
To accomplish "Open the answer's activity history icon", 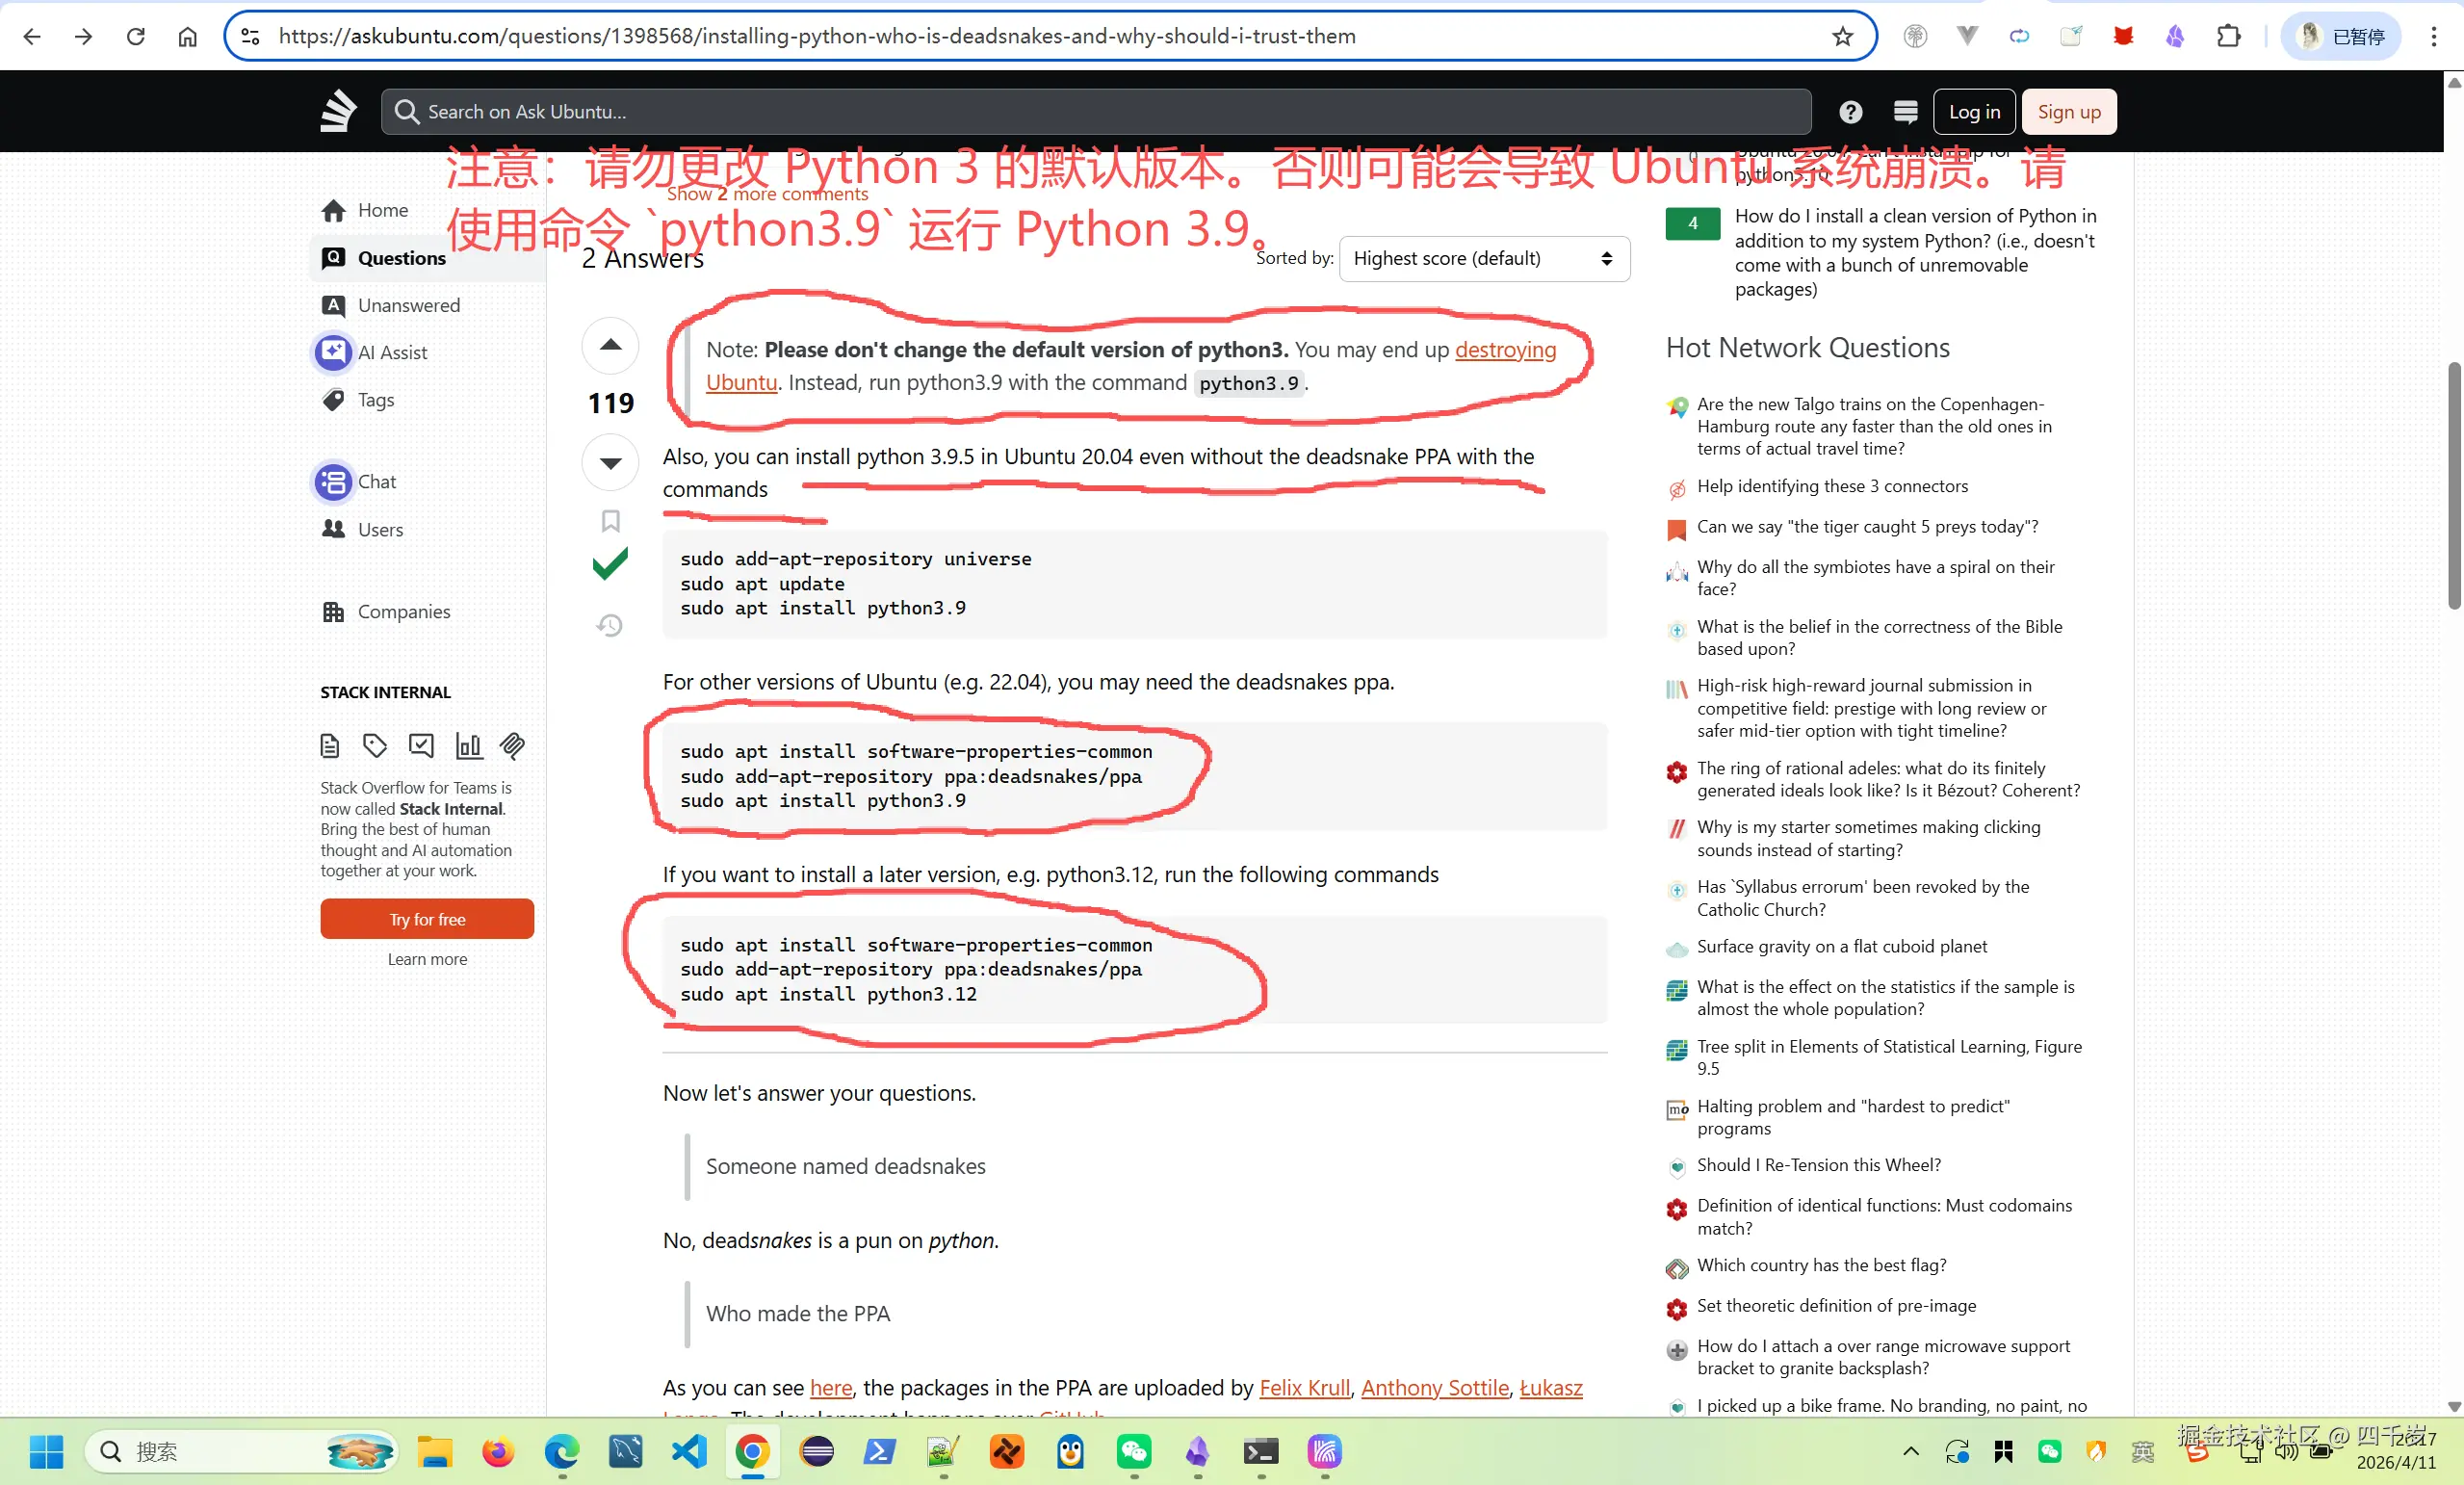I will tap(610, 626).
